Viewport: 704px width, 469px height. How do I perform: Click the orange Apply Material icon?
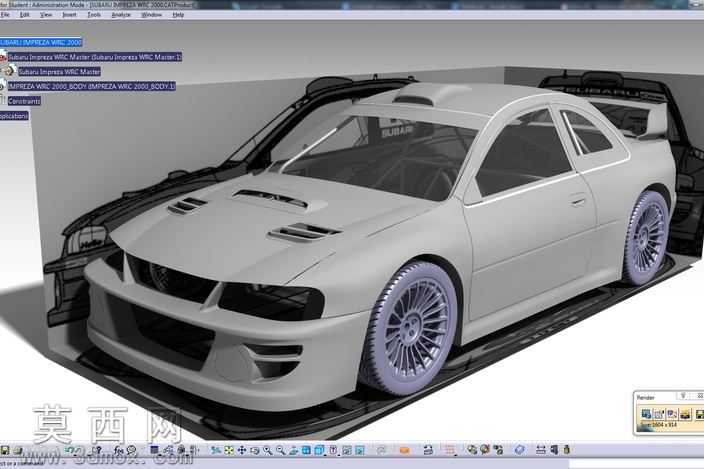point(405,450)
